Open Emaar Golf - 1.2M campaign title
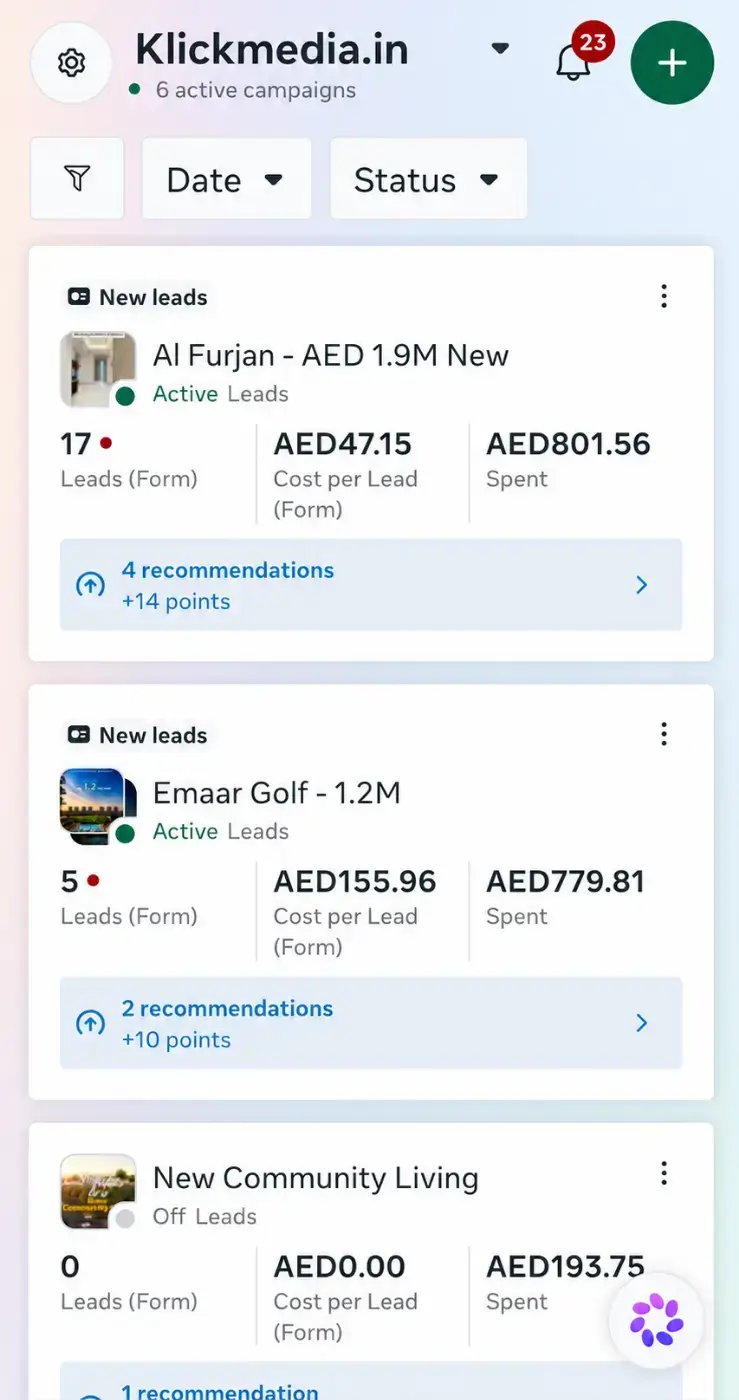 pyautogui.click(x=277, y=793)
